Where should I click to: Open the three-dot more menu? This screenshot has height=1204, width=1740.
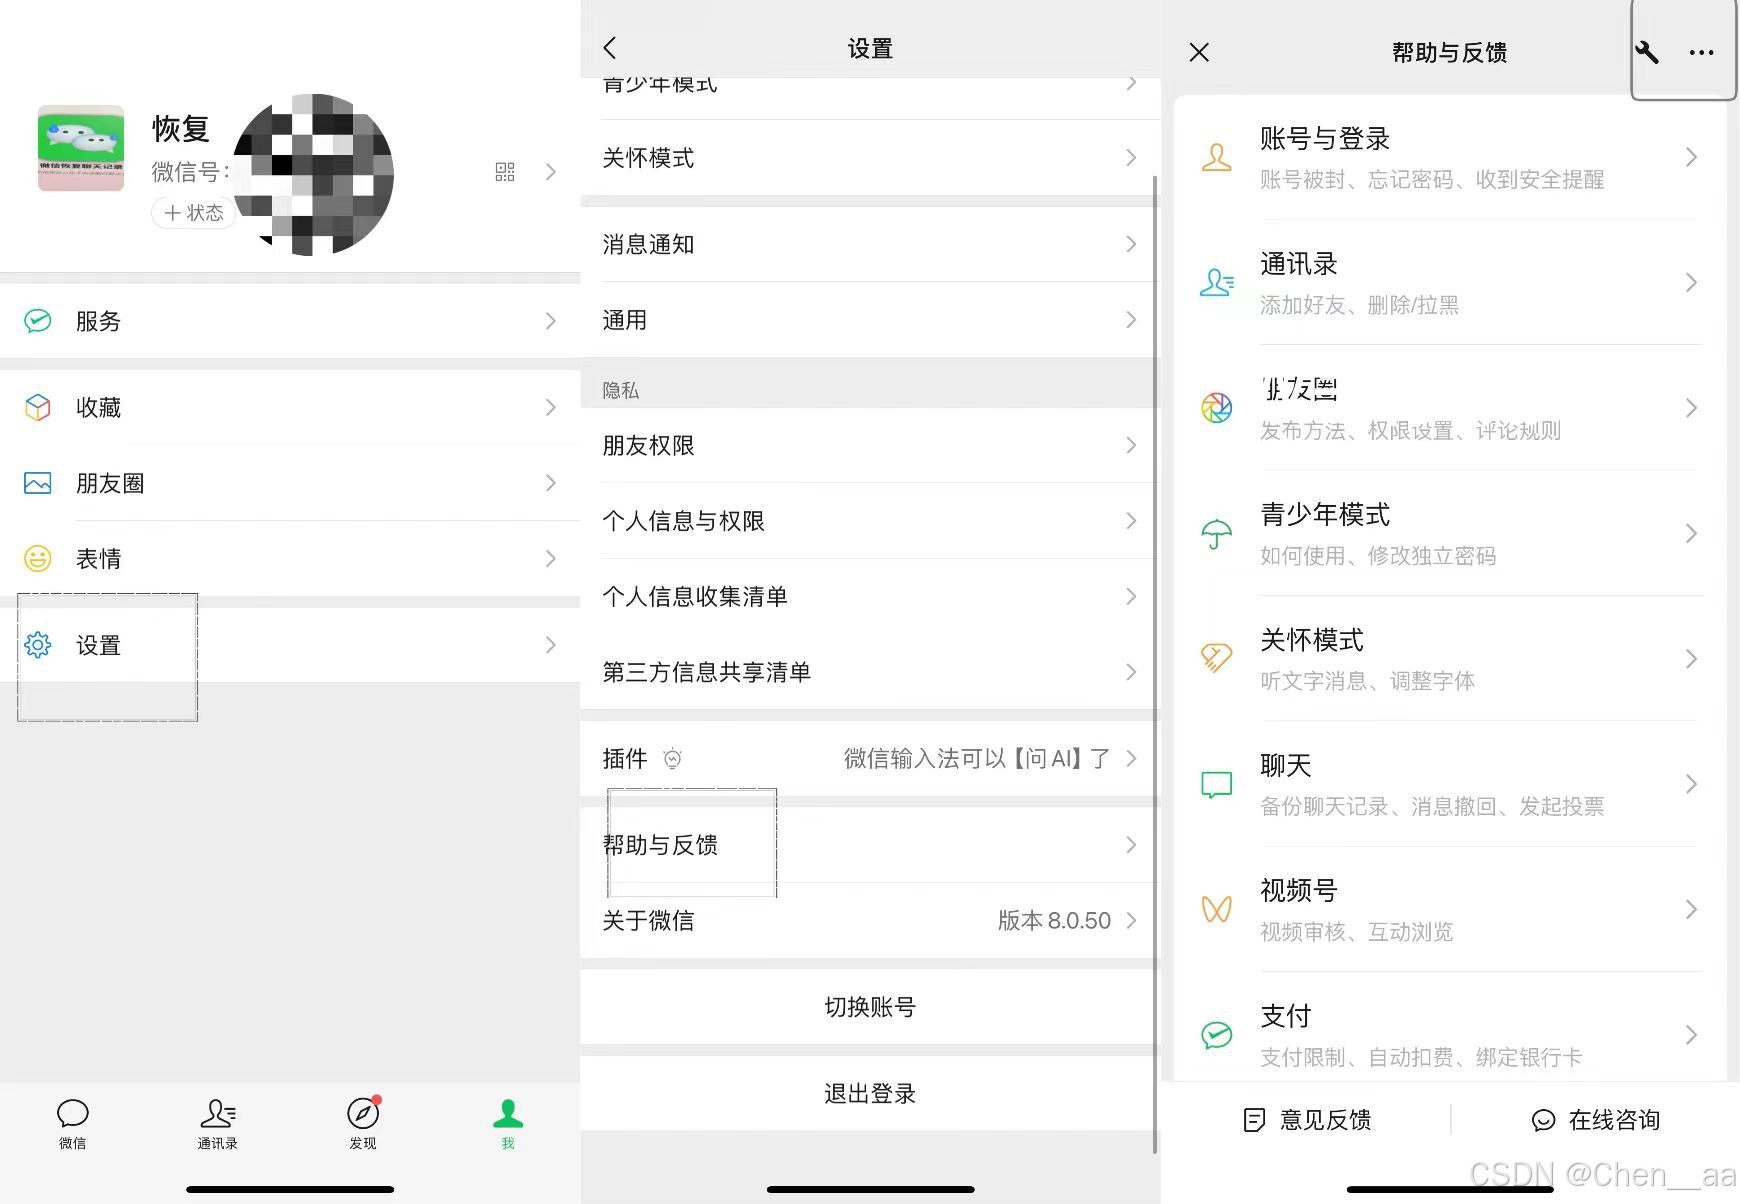[x=1701, y=52]
